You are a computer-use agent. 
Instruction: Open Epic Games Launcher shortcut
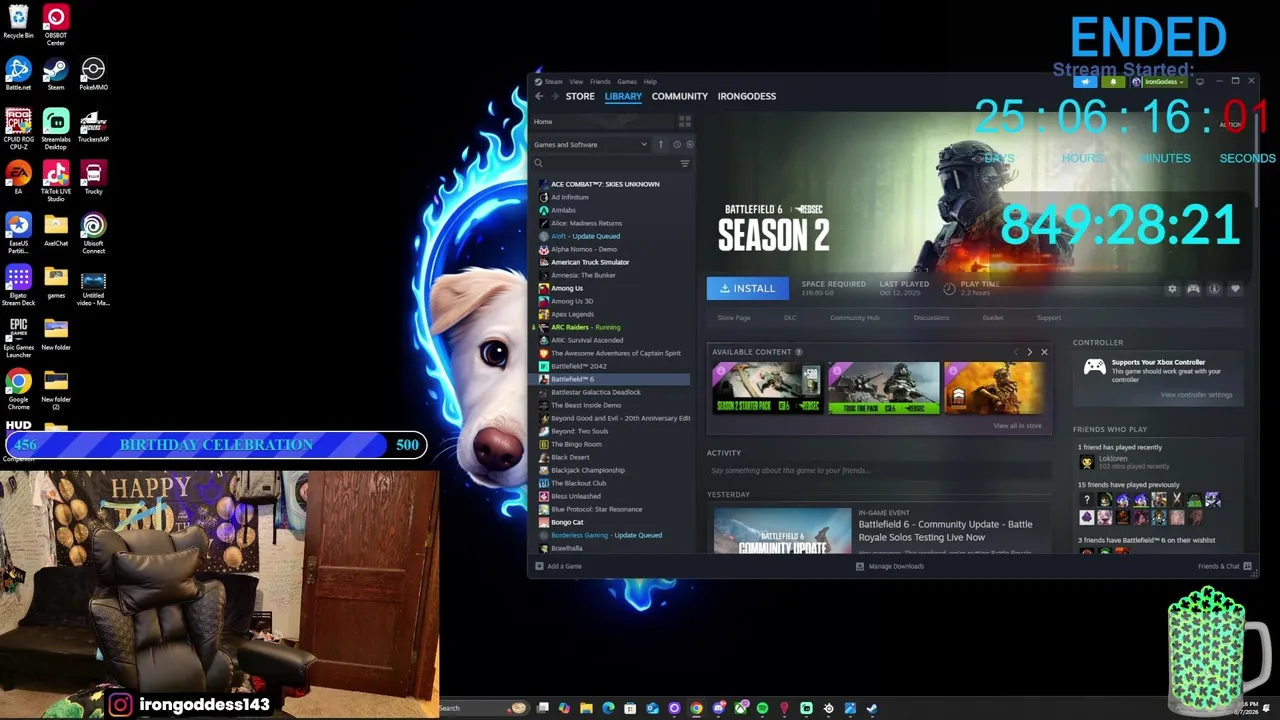pyautogui.click(x=18, y=337)
